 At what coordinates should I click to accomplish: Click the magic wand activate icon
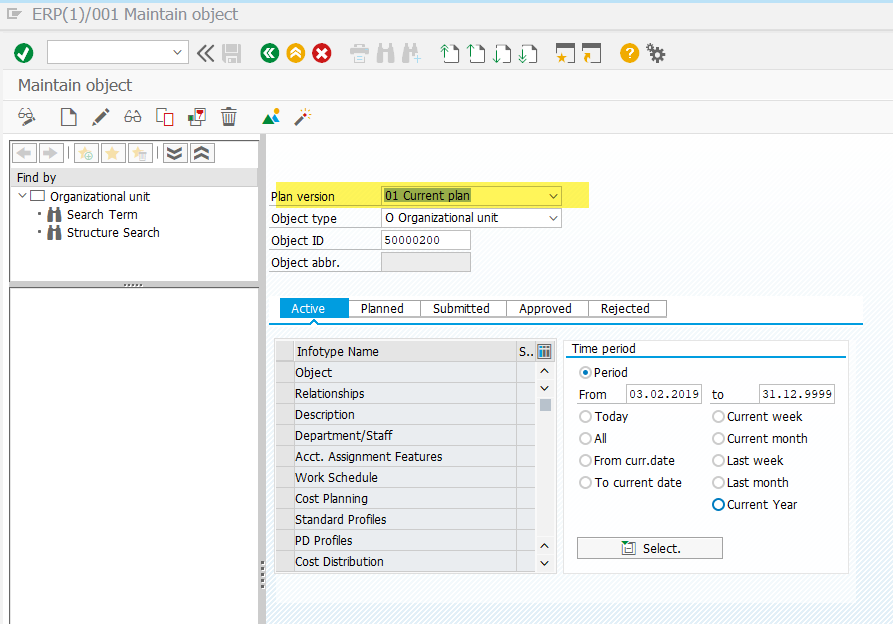coord(302,117)
